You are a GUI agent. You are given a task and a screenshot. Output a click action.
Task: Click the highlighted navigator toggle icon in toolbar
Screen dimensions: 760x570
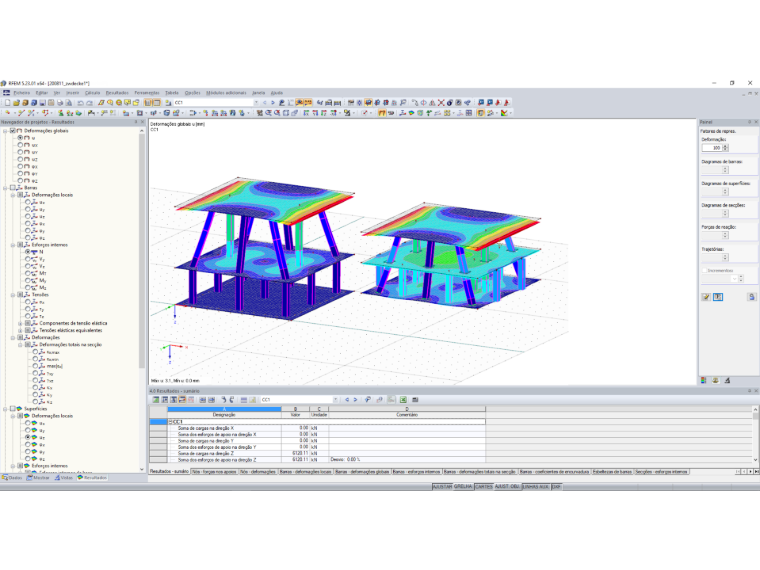click(148, 103)
